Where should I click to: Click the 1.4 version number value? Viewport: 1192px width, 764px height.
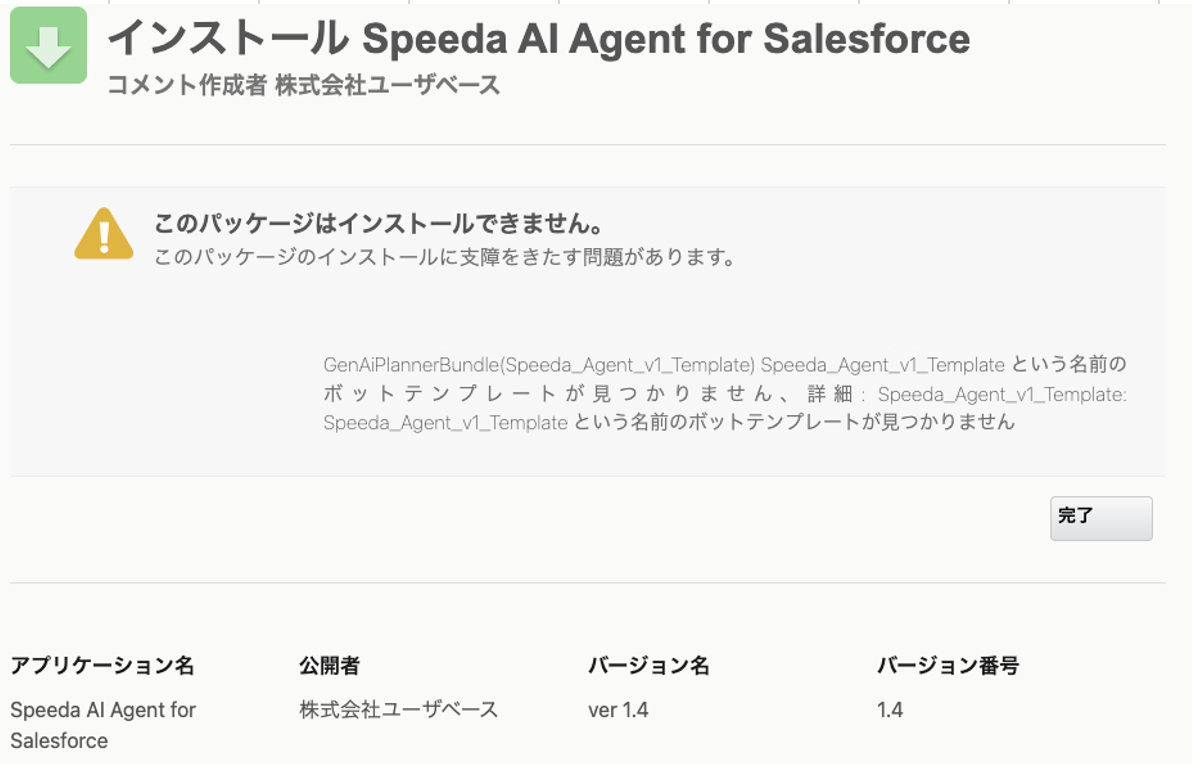click(x=890, y=710)
